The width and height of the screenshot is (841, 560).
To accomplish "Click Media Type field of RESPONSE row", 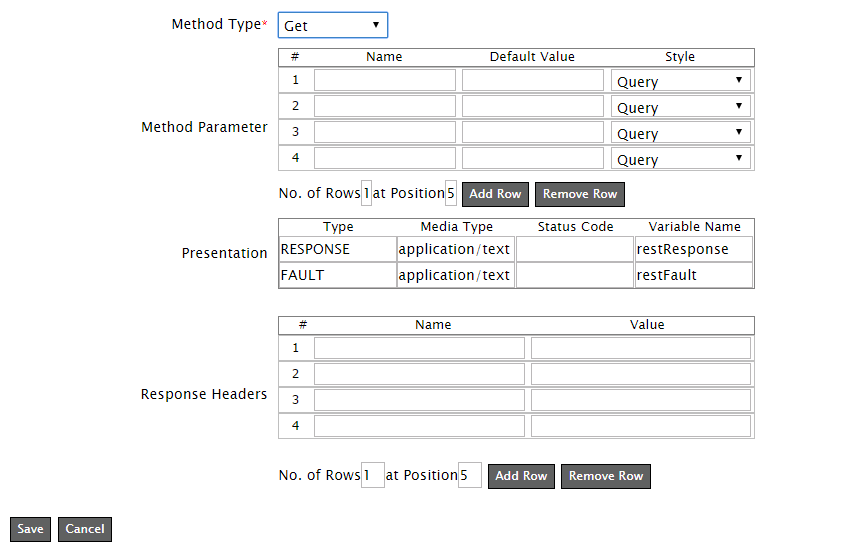I will click(456, 249).
